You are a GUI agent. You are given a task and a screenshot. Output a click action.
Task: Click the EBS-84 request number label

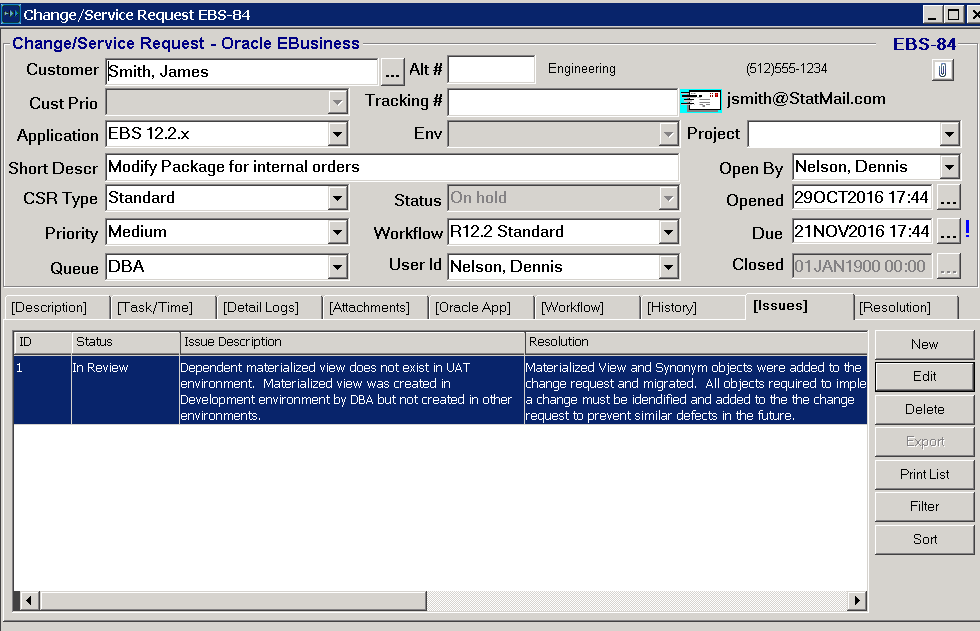(x=924, y=44)
